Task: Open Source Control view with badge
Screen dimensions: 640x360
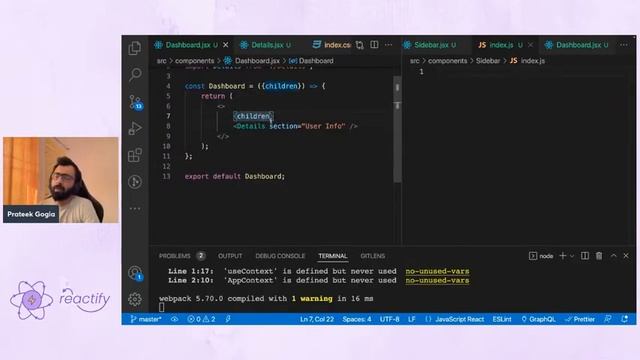Action: pyautogui.click(x=135, y=102)
